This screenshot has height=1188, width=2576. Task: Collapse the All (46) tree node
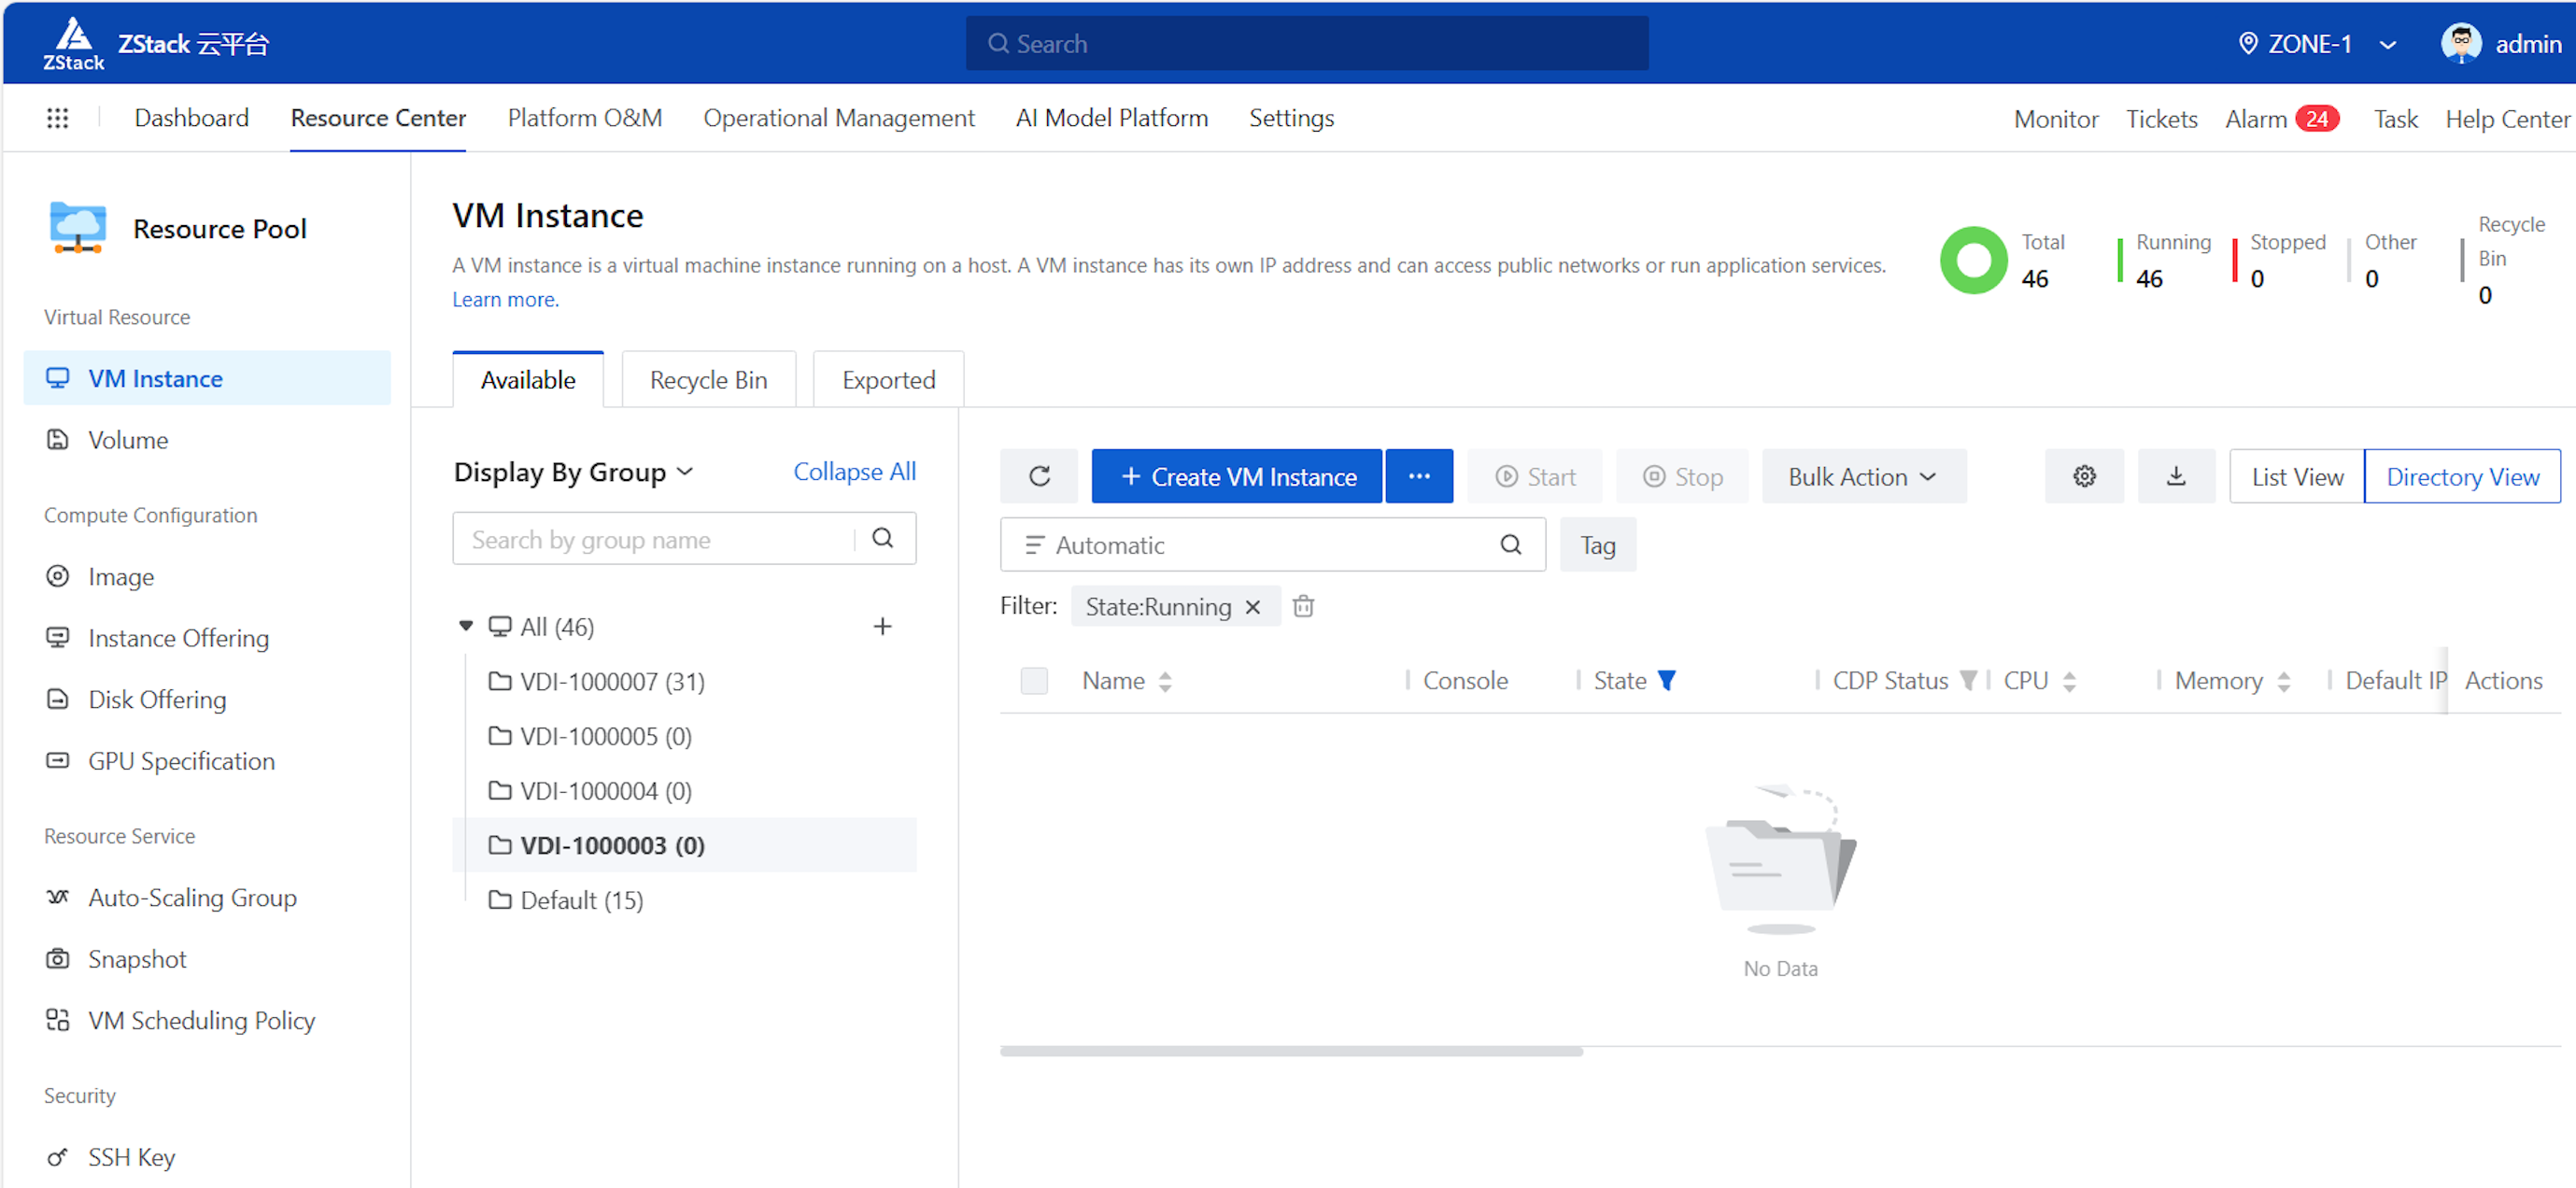tap(465, 626)
